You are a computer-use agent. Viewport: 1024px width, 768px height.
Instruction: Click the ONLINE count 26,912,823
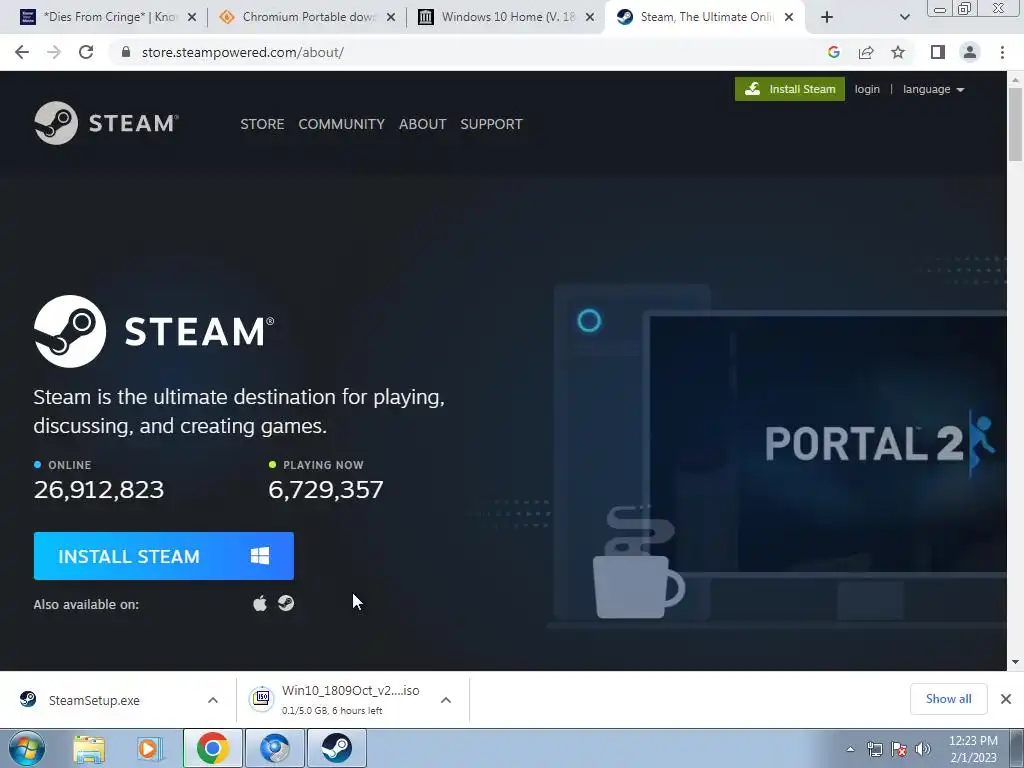tap(99, 489)
